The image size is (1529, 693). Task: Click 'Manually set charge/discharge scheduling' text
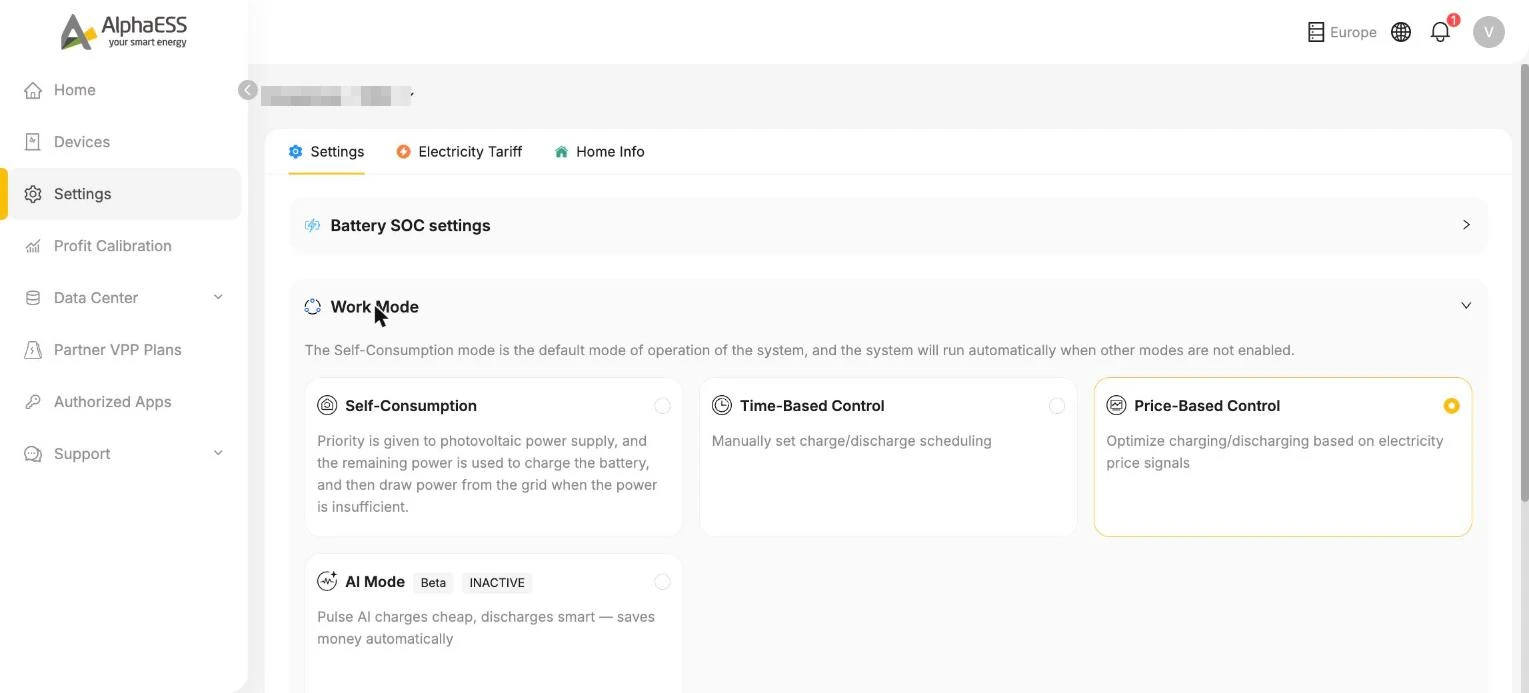click(851, 441)
